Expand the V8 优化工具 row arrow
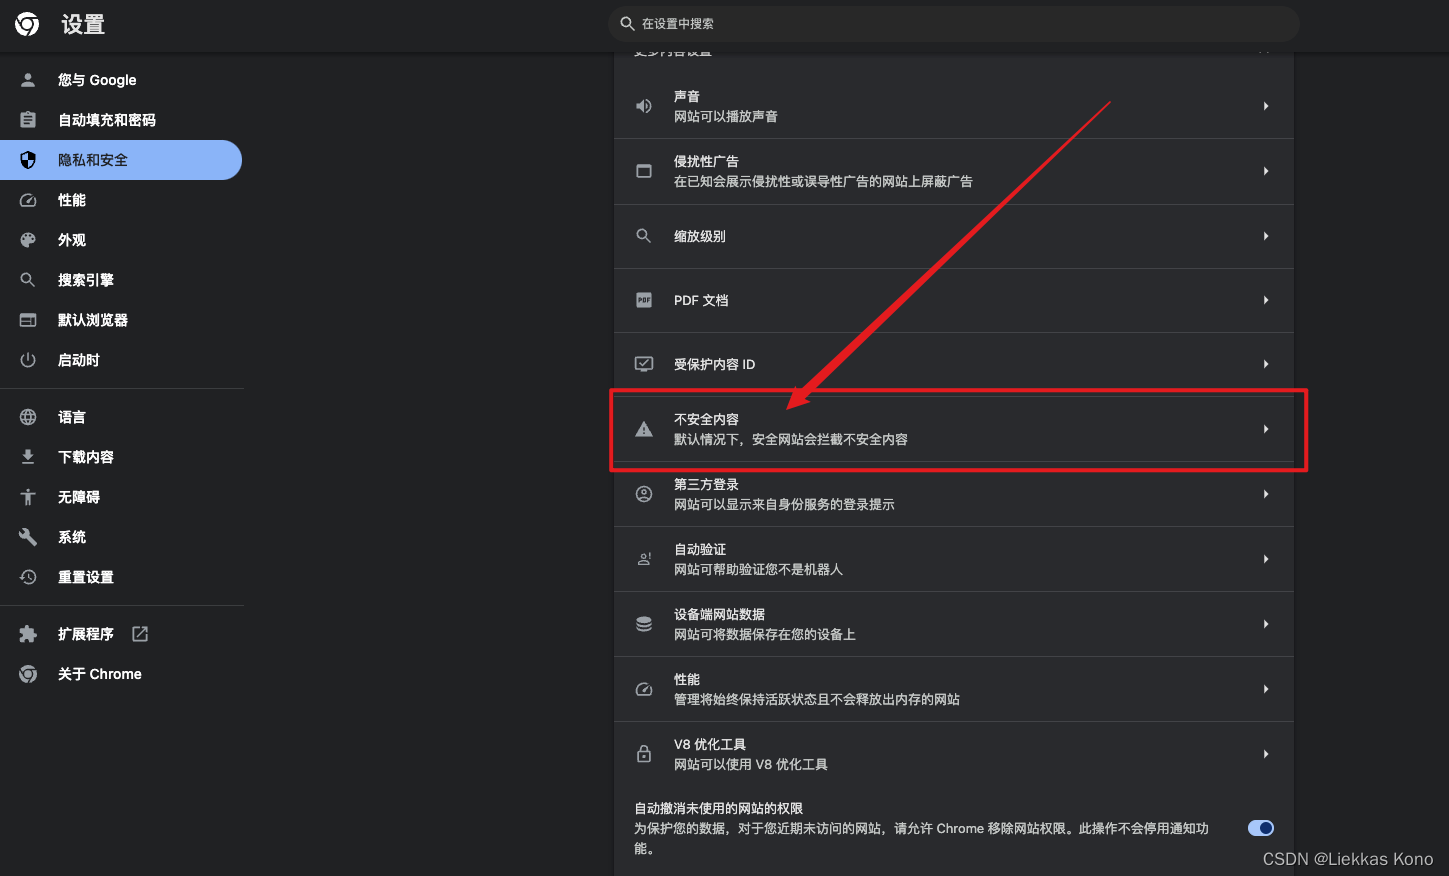The width and height of the screenshot is (1449, 876). 1266,754
